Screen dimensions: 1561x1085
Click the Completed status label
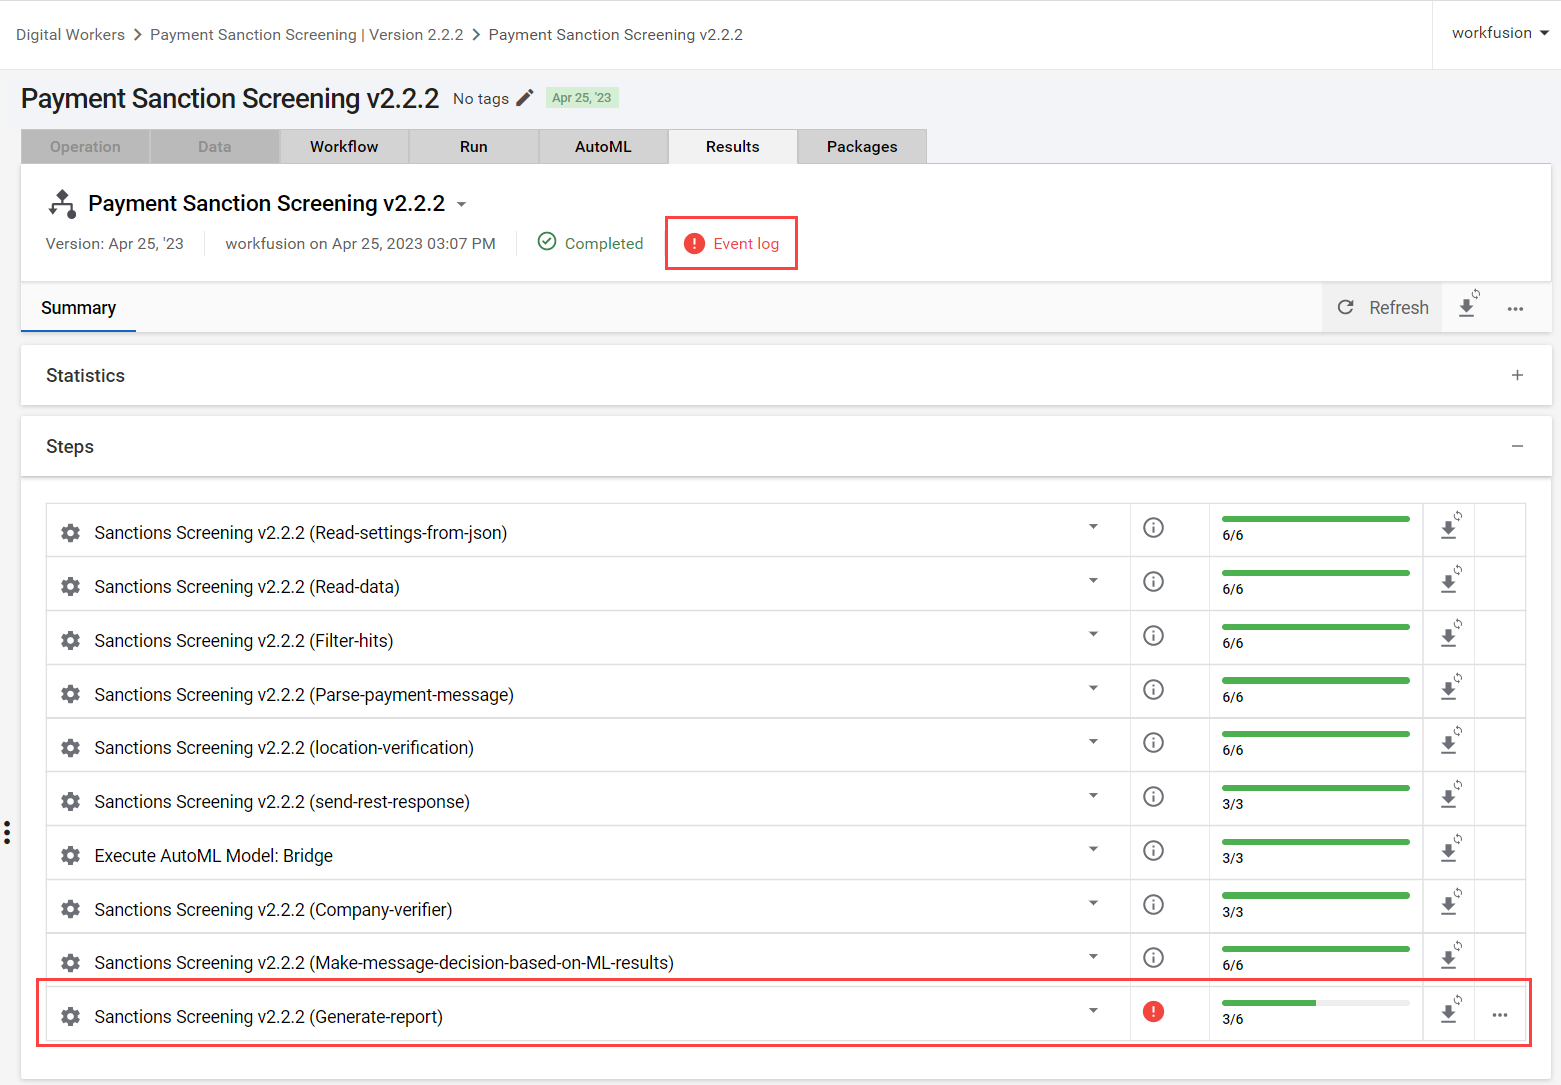[604, 244]
